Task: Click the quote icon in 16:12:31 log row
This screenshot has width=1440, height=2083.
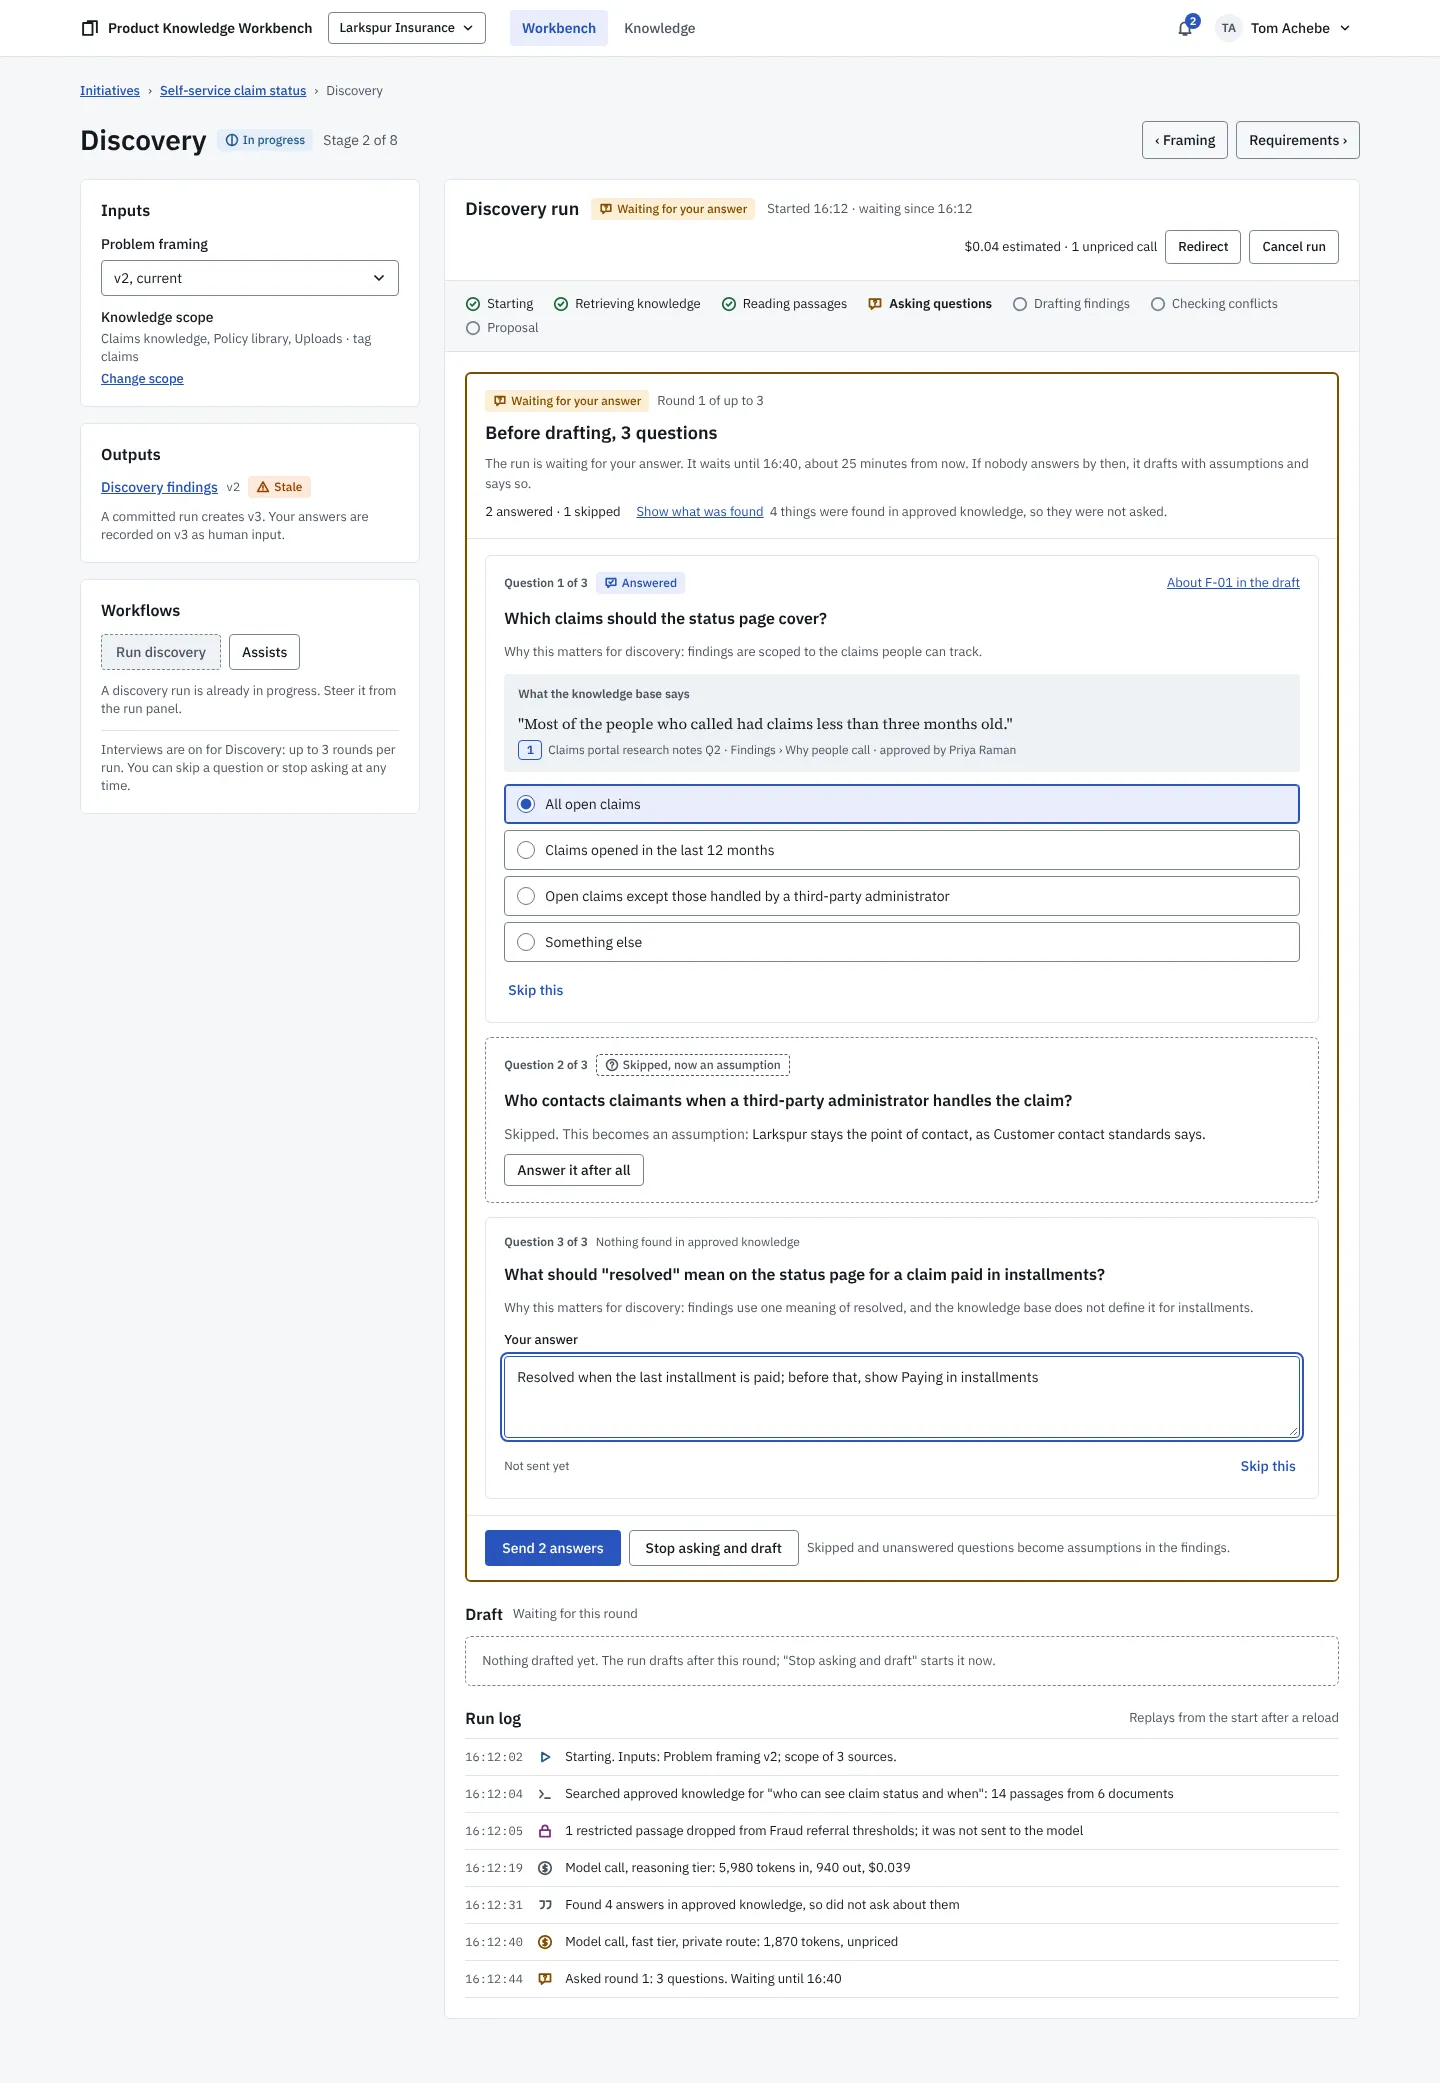Action: (x=545, y=1905)
